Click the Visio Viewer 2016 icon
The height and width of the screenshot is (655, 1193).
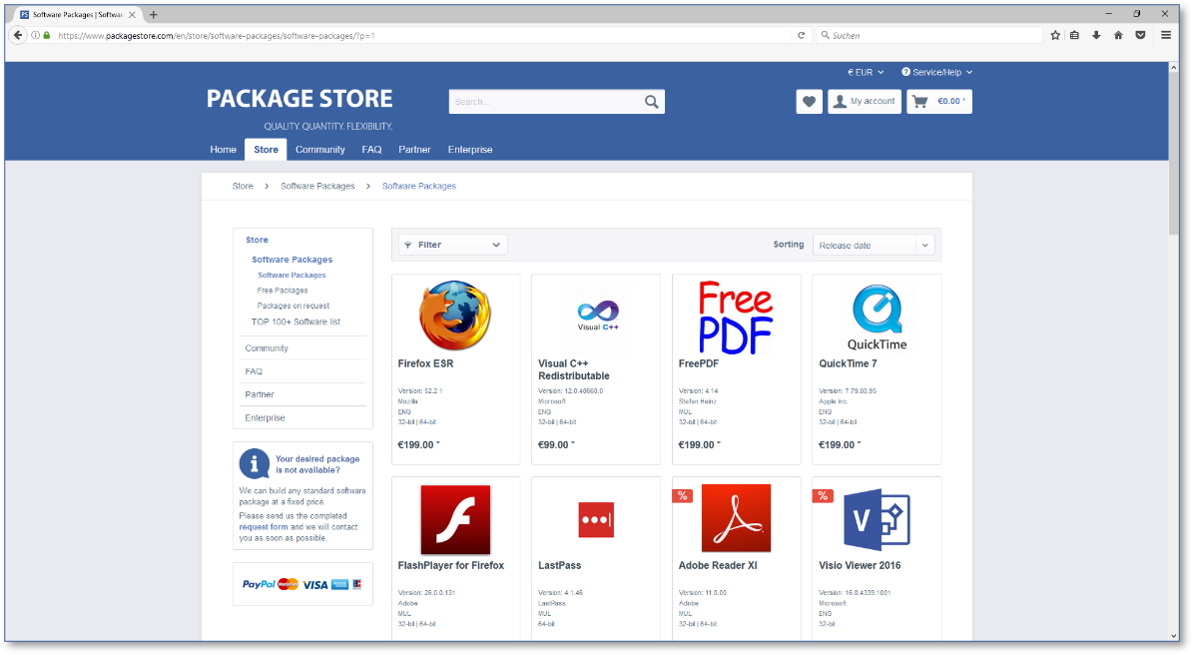point(876,520)
